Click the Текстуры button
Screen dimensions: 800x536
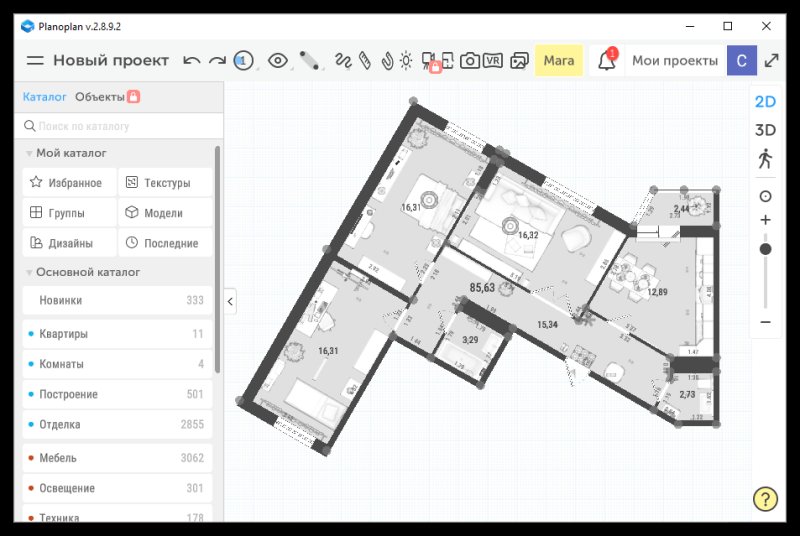[165, 183]
